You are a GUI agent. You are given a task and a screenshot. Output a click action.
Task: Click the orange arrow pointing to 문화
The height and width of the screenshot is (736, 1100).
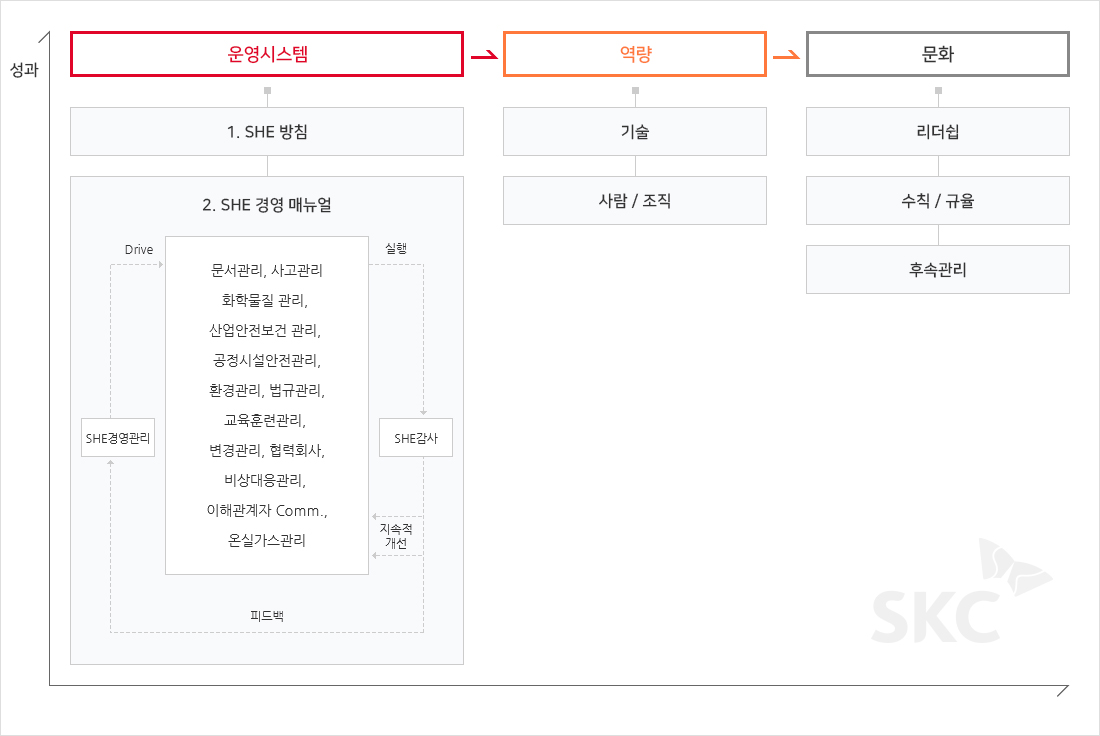[787, 56]
